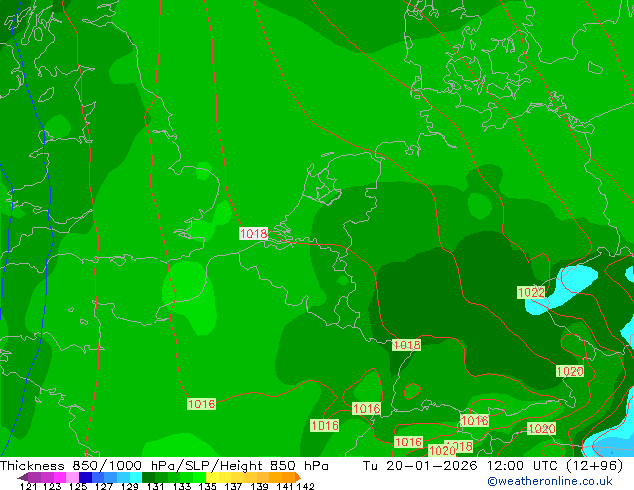634x490 pixels.
Task: Click legend value 127
Action: [104, 486]
